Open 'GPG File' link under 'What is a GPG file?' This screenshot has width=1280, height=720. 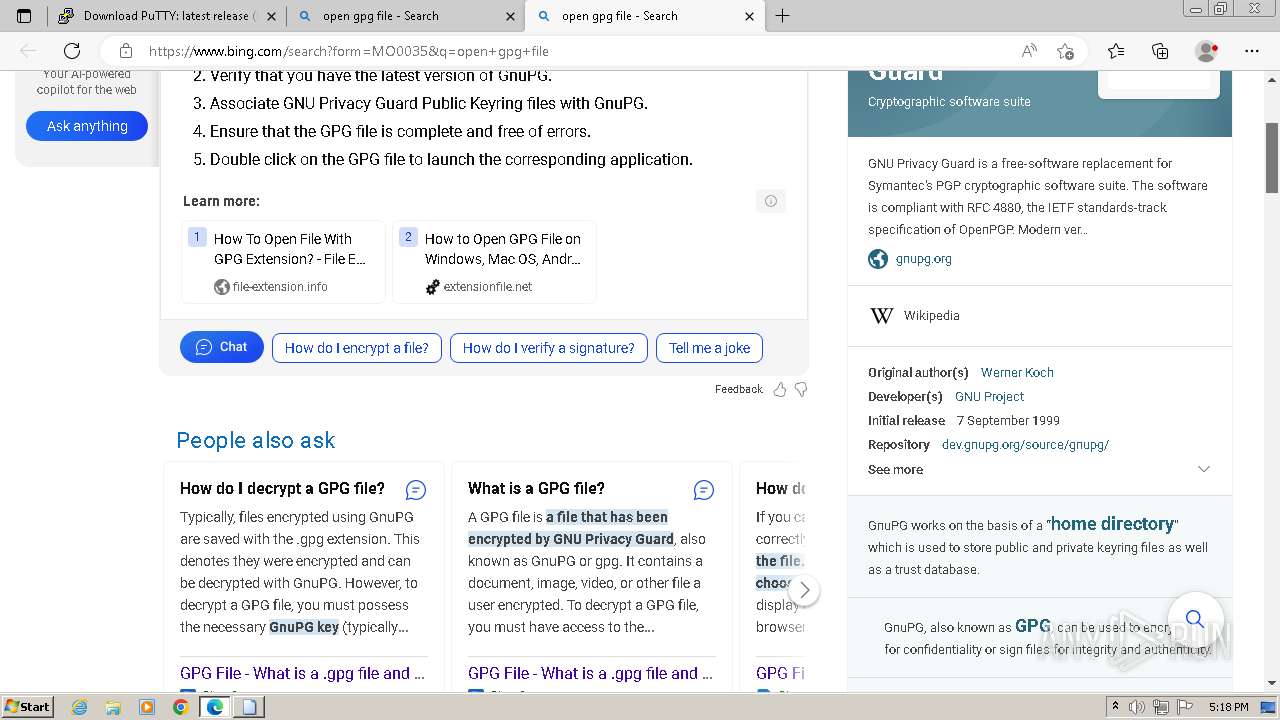(590, 673)
